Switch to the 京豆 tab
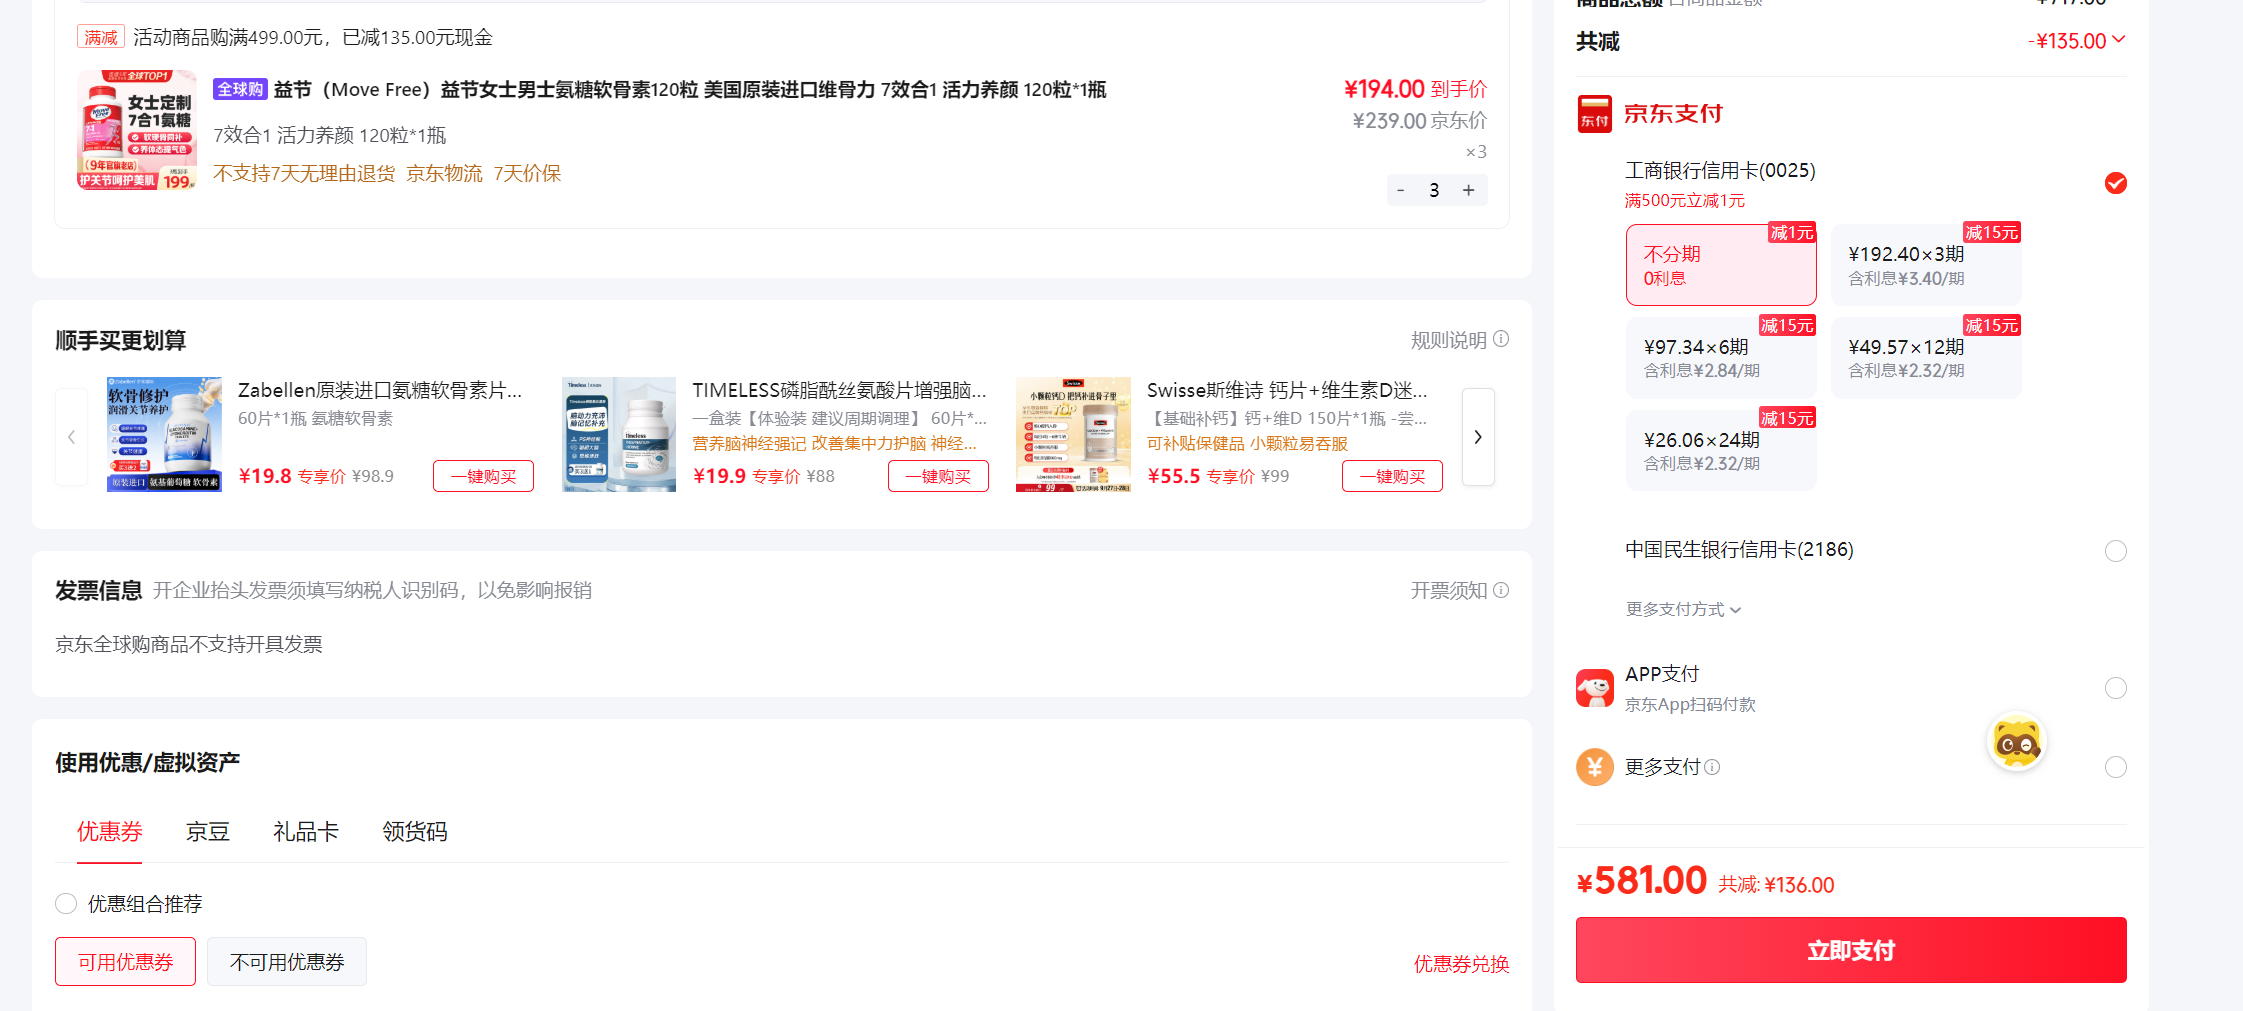 [x=208, y=832]
